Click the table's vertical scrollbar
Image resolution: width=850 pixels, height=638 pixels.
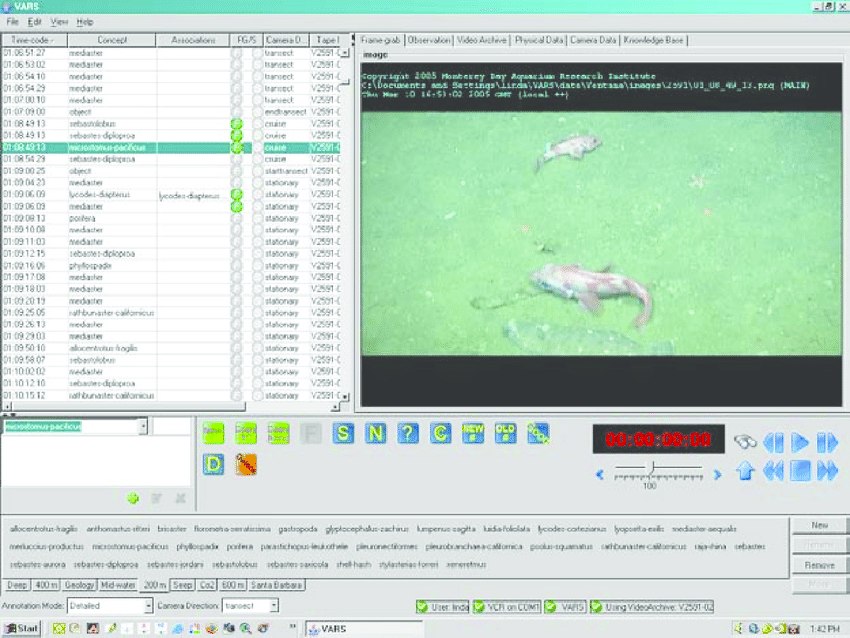pyautogui.click(x=345, y=224)
